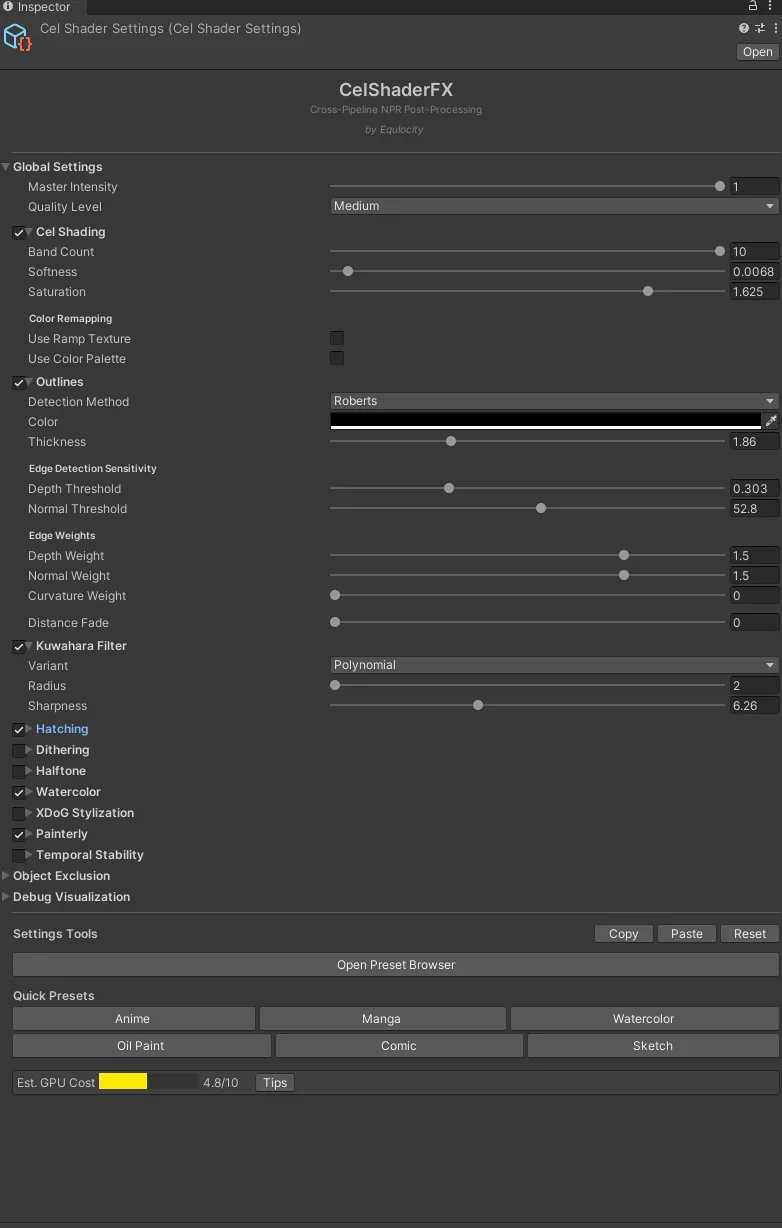Screen dimensions: 782x1228
Task: Open the Quality Level dropdown
Action: pos(554,206)
